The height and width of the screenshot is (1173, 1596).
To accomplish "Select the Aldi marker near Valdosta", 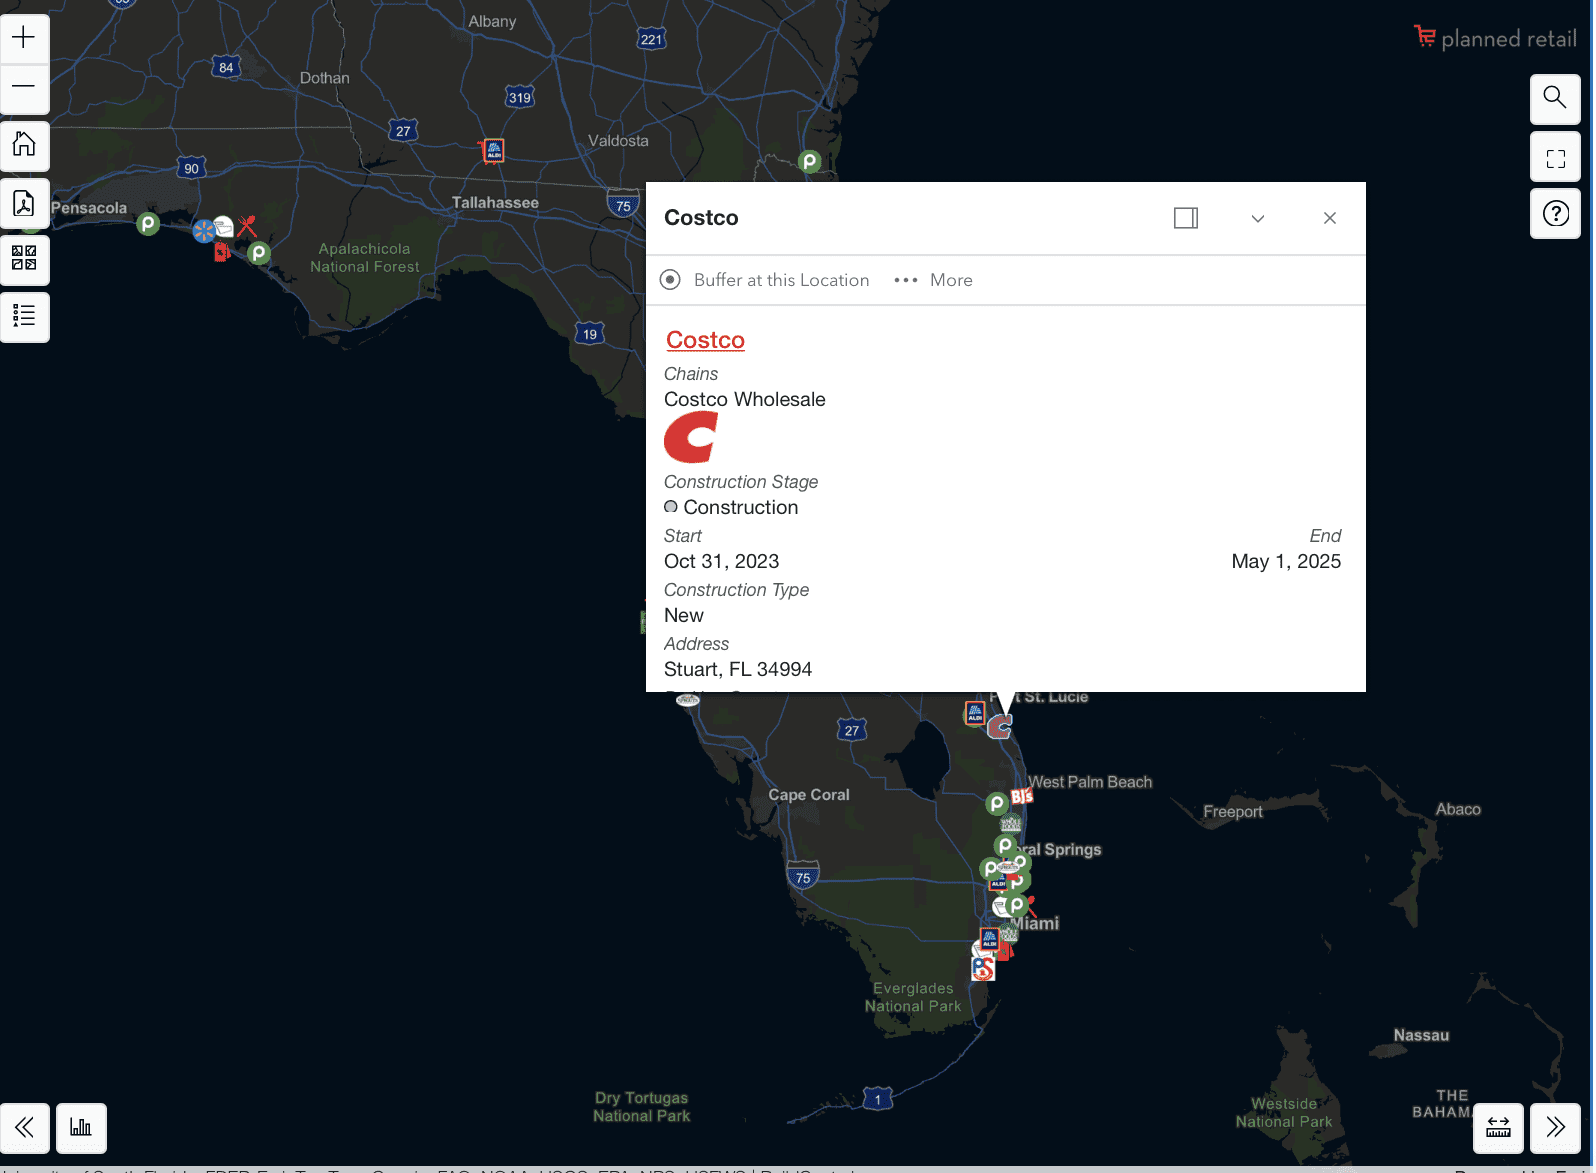I will pyautogui.click(x=493, y=150).
